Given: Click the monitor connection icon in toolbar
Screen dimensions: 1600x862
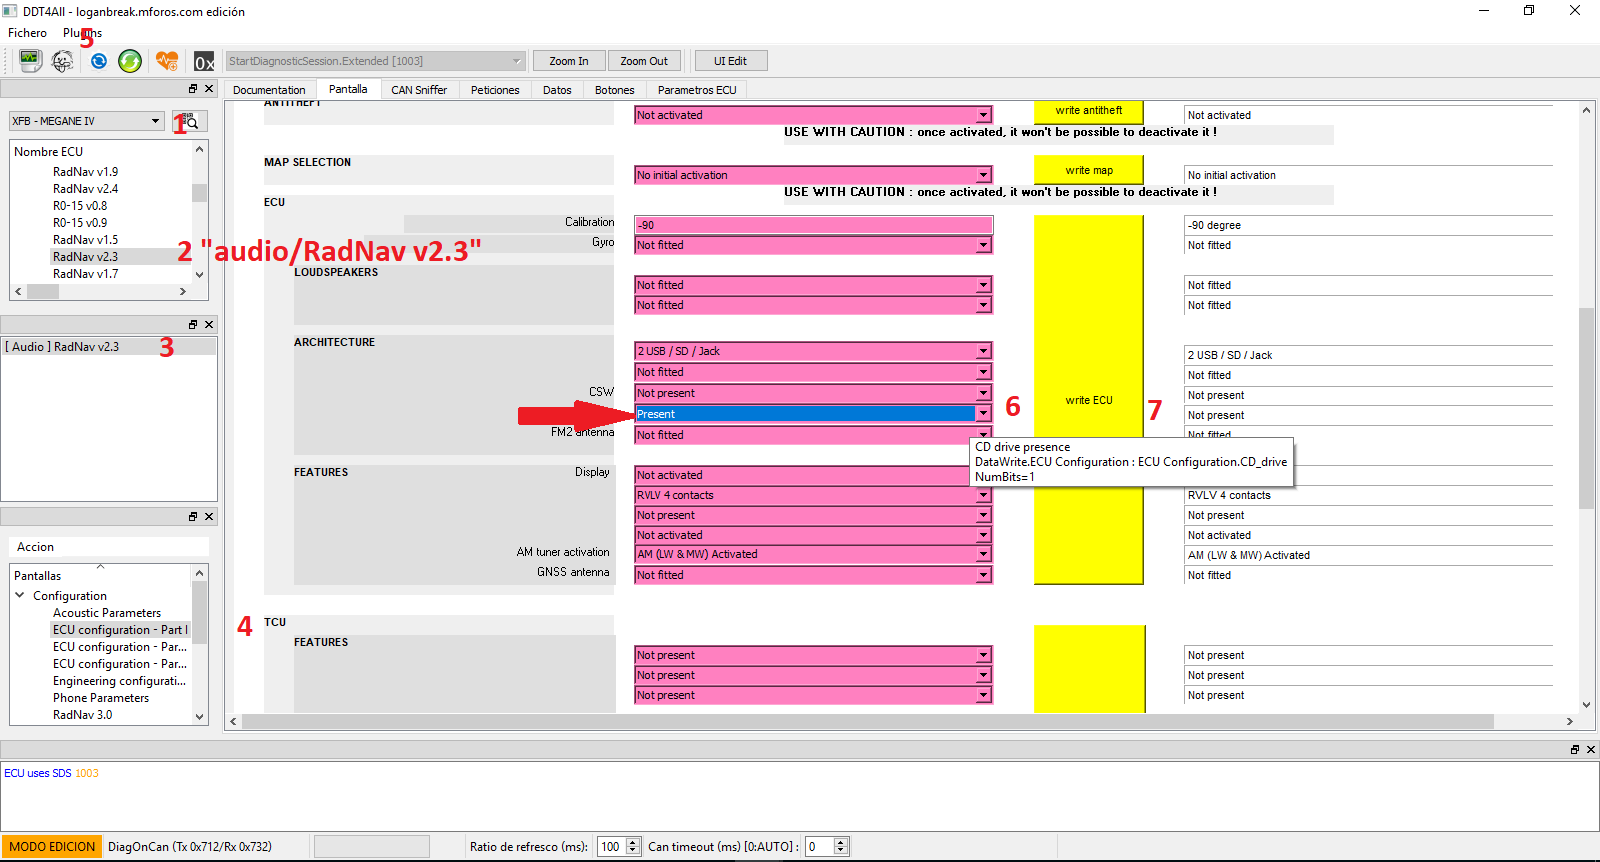Looking at the screenshot, I should [30, 61].
